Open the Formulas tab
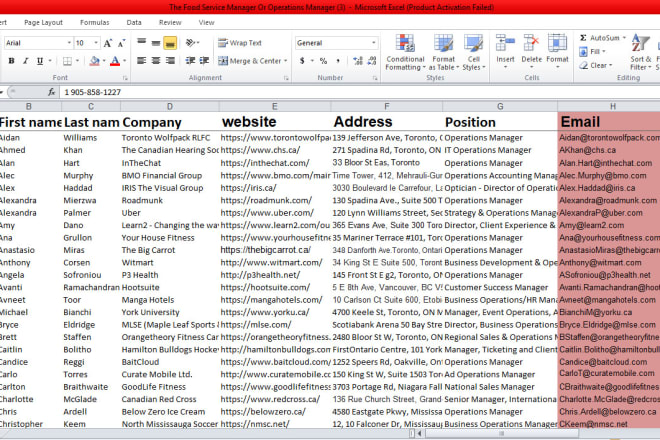 (x=95, y=23)
